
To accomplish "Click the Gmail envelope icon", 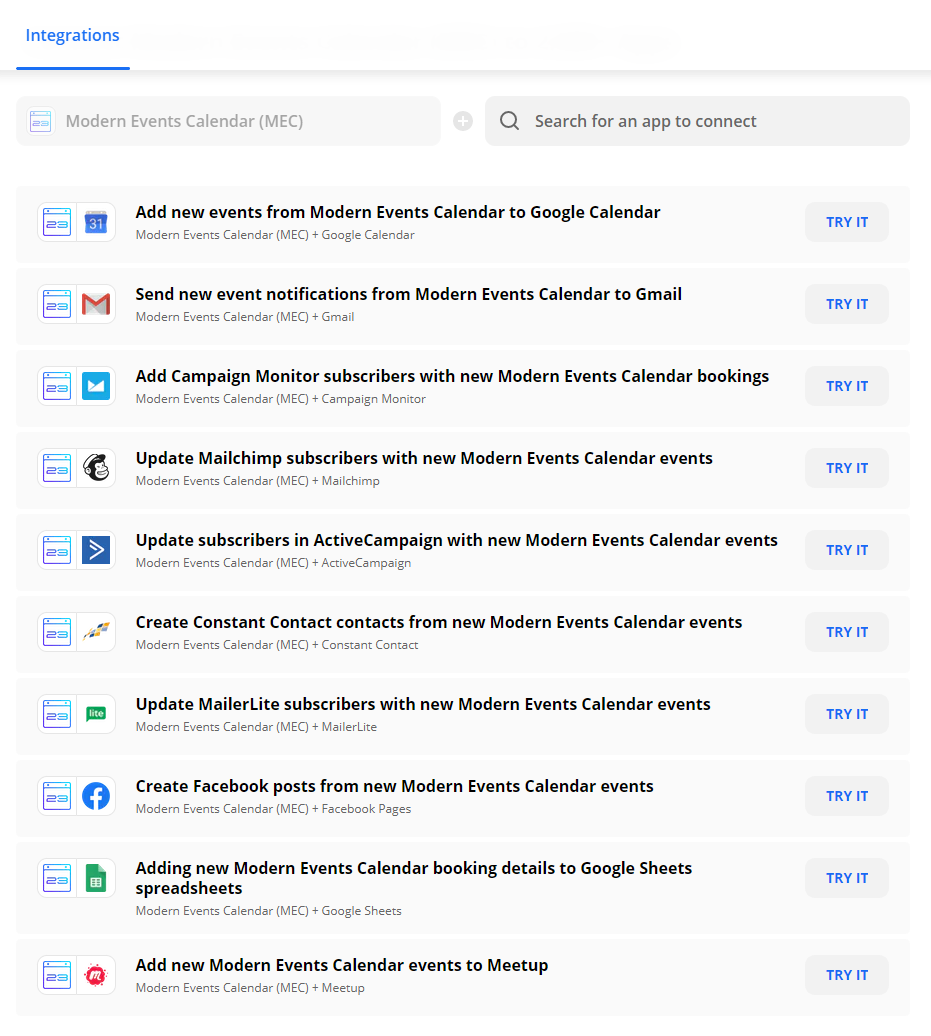I will [x=96, y=304].
